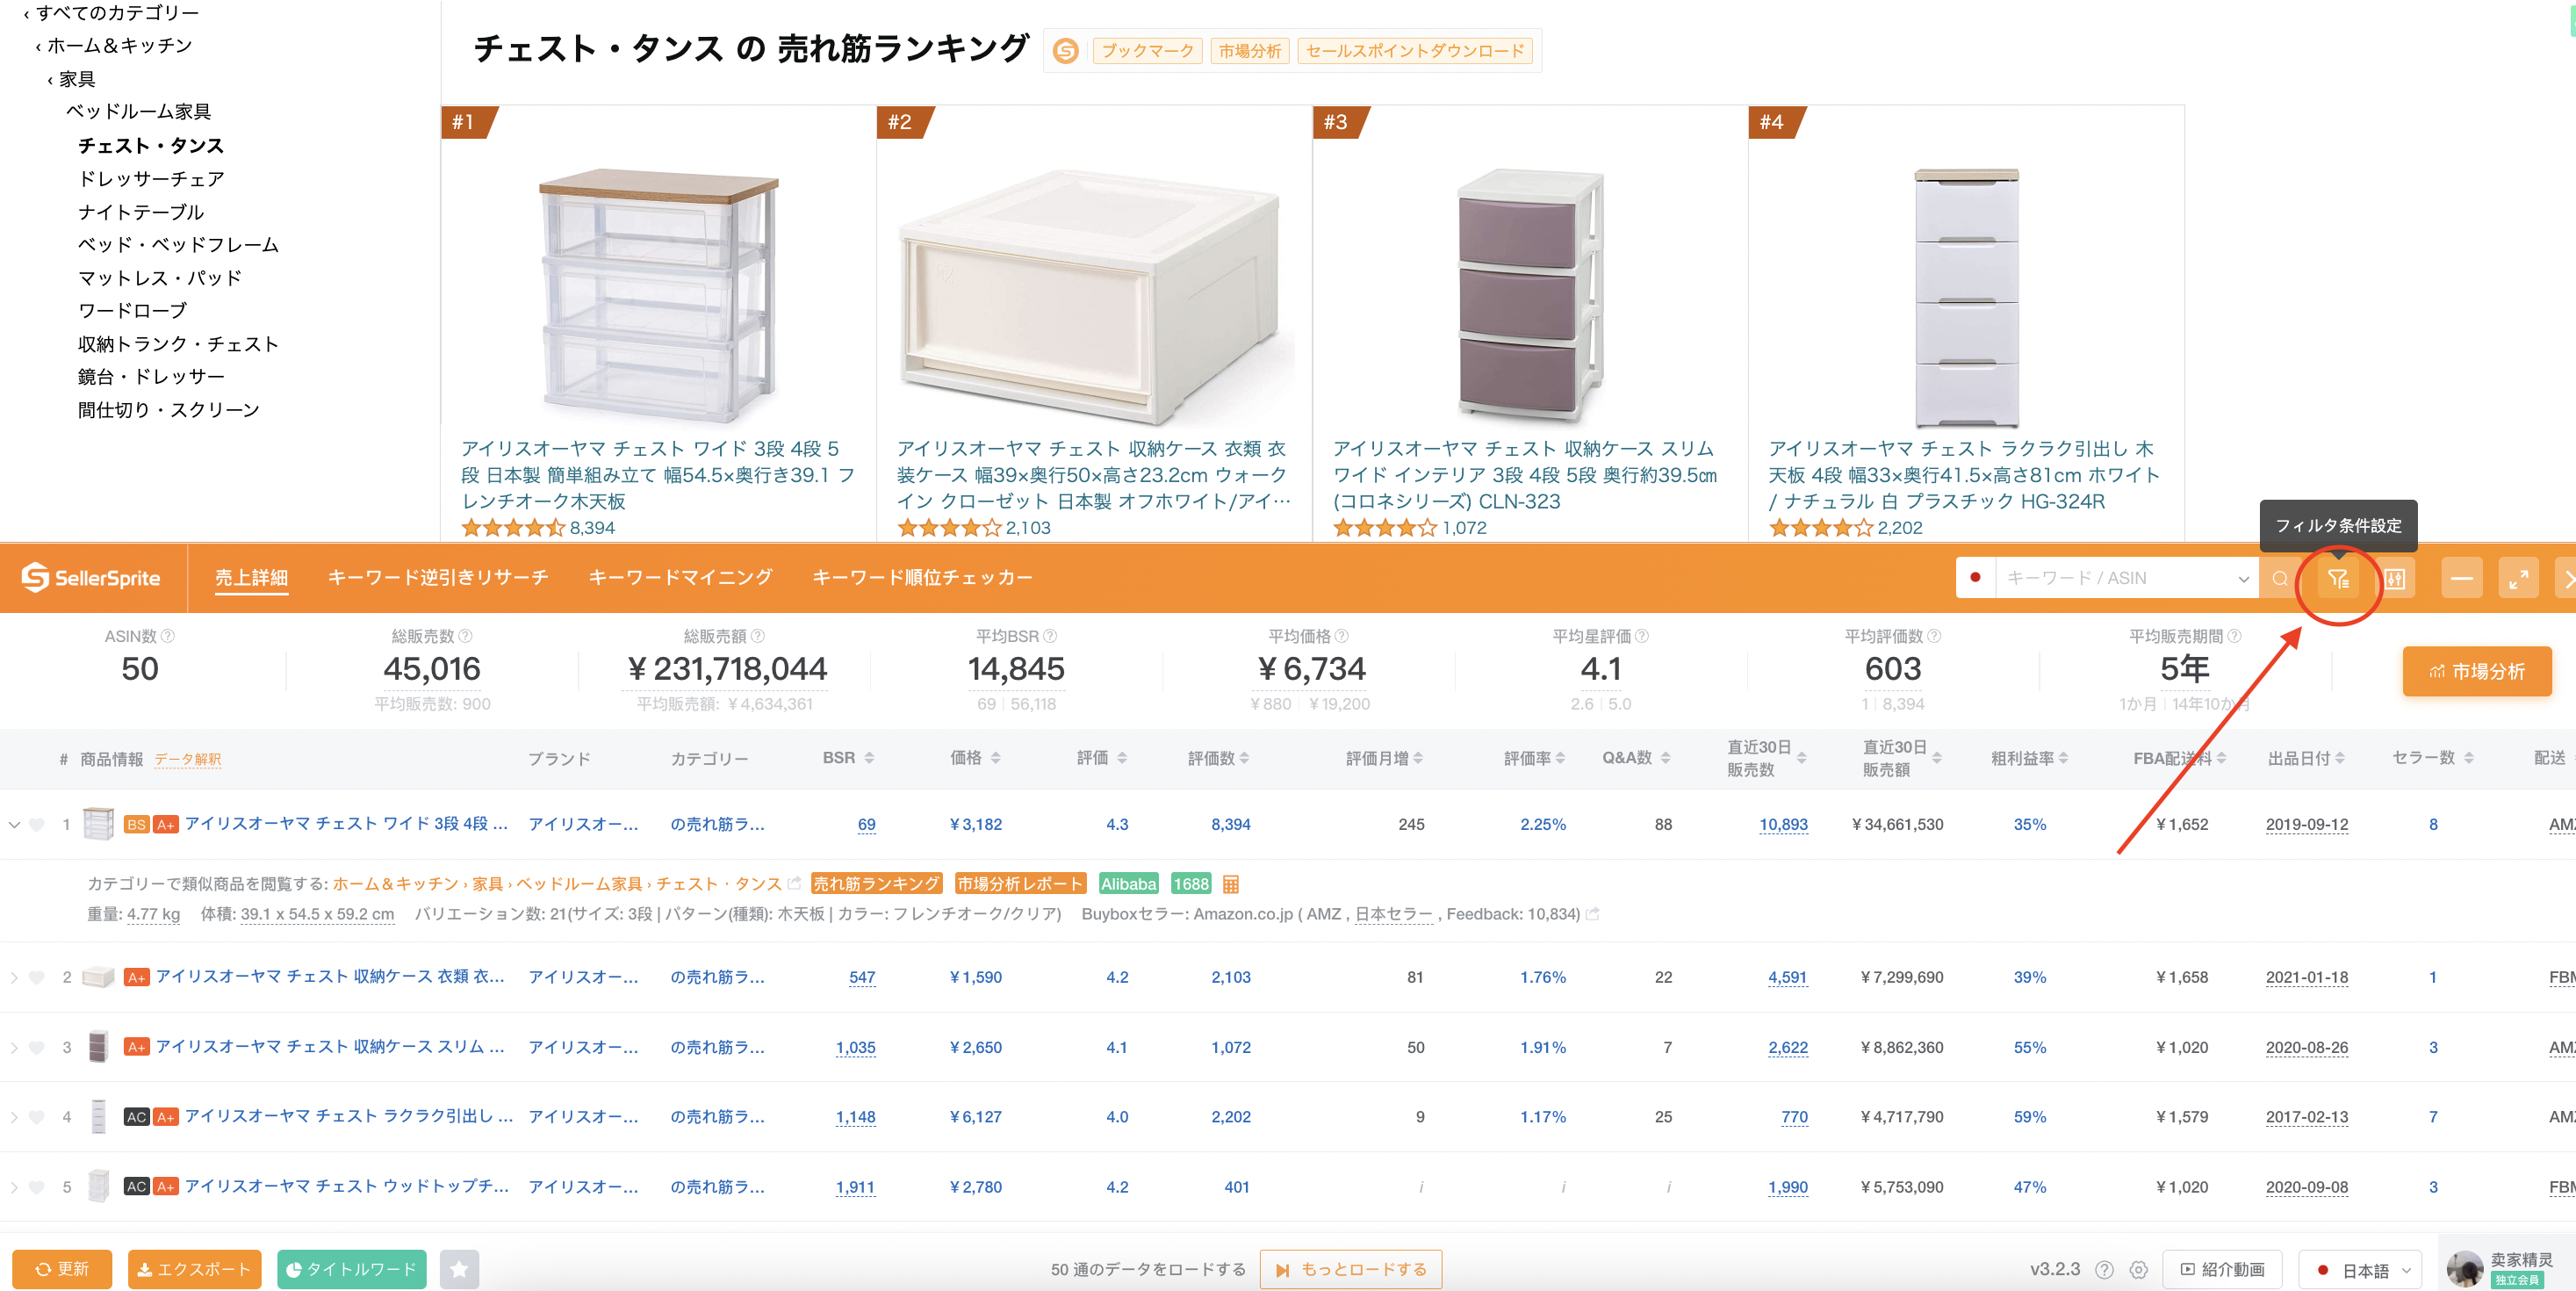This screenshot has width=2576, height=1291.
Task: Click the help icon beside 平均評価数
Action: (x=1933, y=636)
